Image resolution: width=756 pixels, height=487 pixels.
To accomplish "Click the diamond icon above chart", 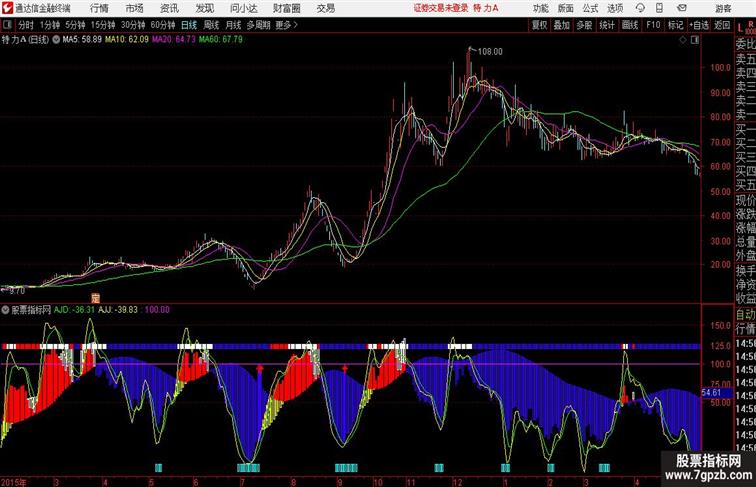I will [x=682, y=40].
